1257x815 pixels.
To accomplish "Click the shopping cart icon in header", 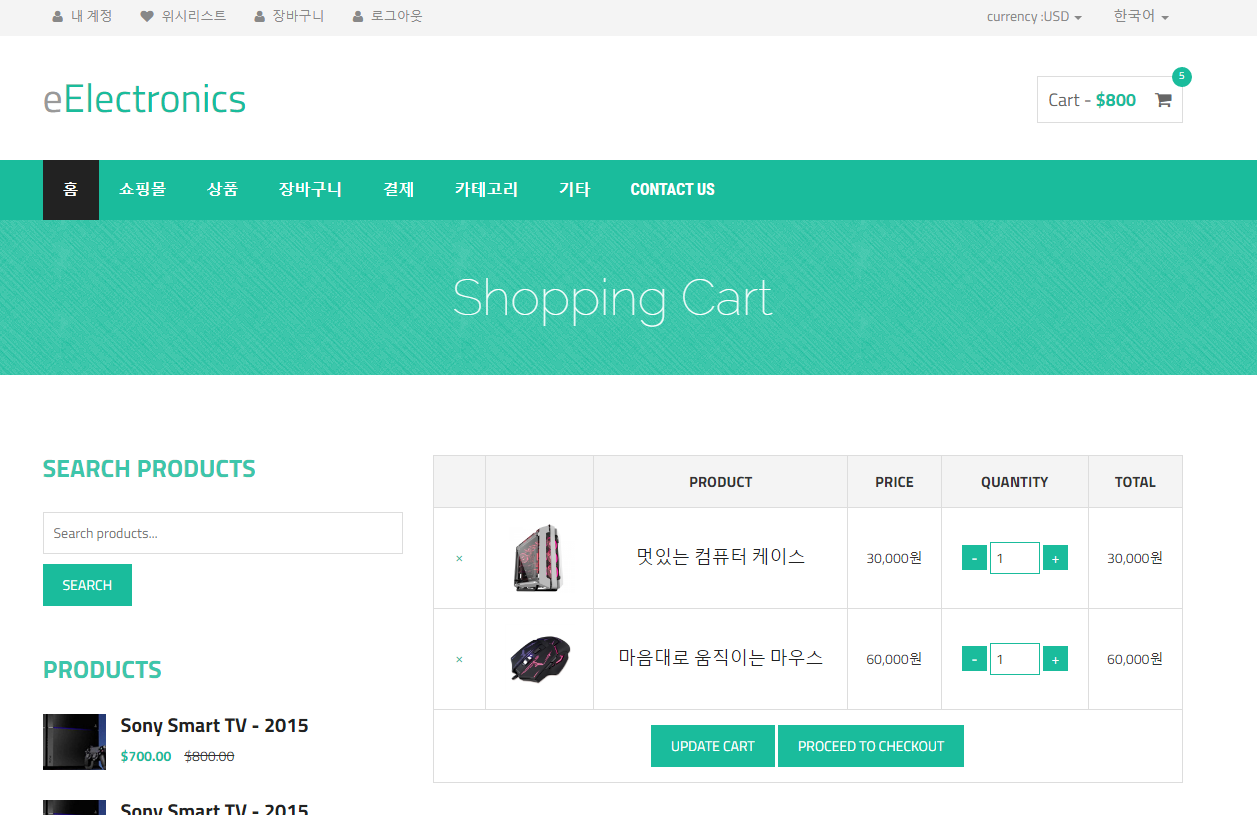I will 1163,100.
